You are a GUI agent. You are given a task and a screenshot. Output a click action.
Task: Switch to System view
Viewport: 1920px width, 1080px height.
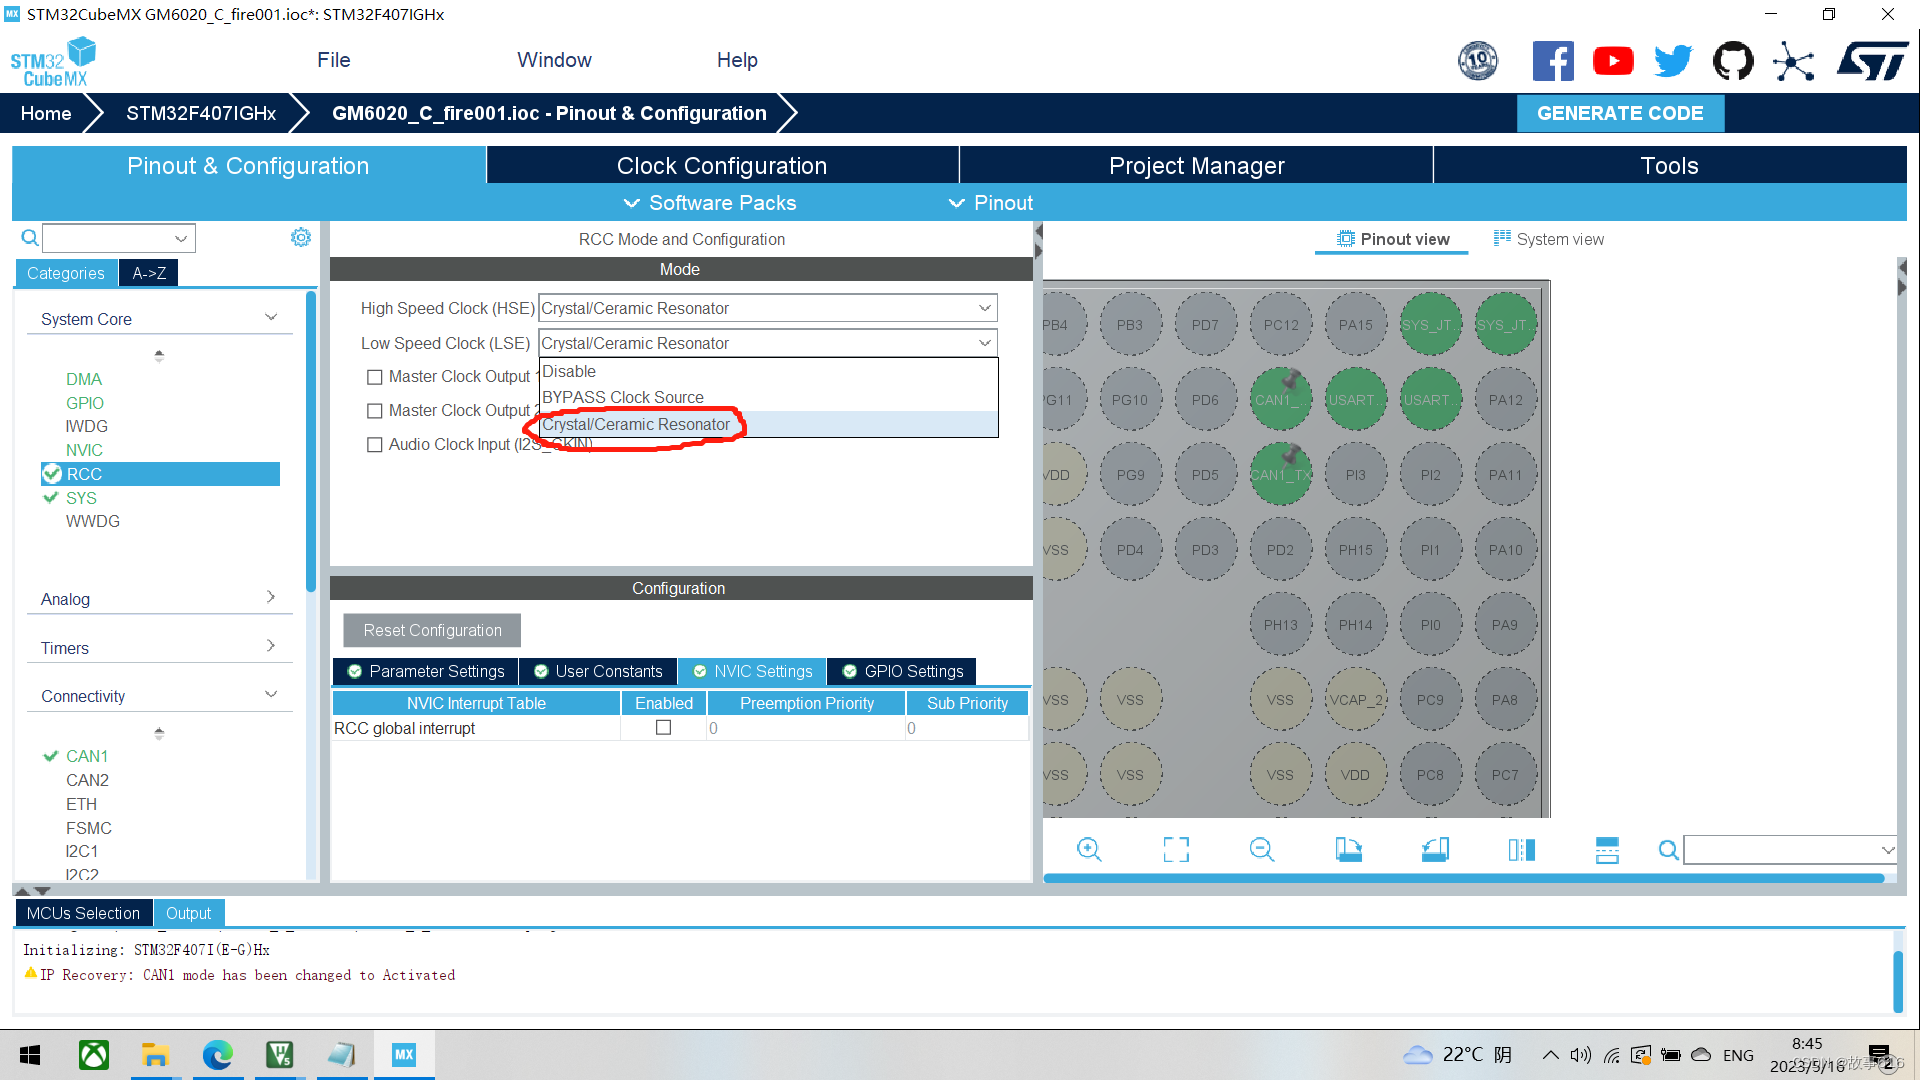click(1548, 239)
